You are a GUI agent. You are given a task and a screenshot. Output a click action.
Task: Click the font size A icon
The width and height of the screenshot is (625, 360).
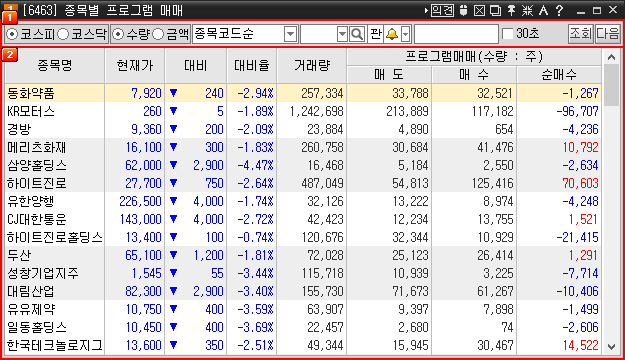tap(543, 10)
